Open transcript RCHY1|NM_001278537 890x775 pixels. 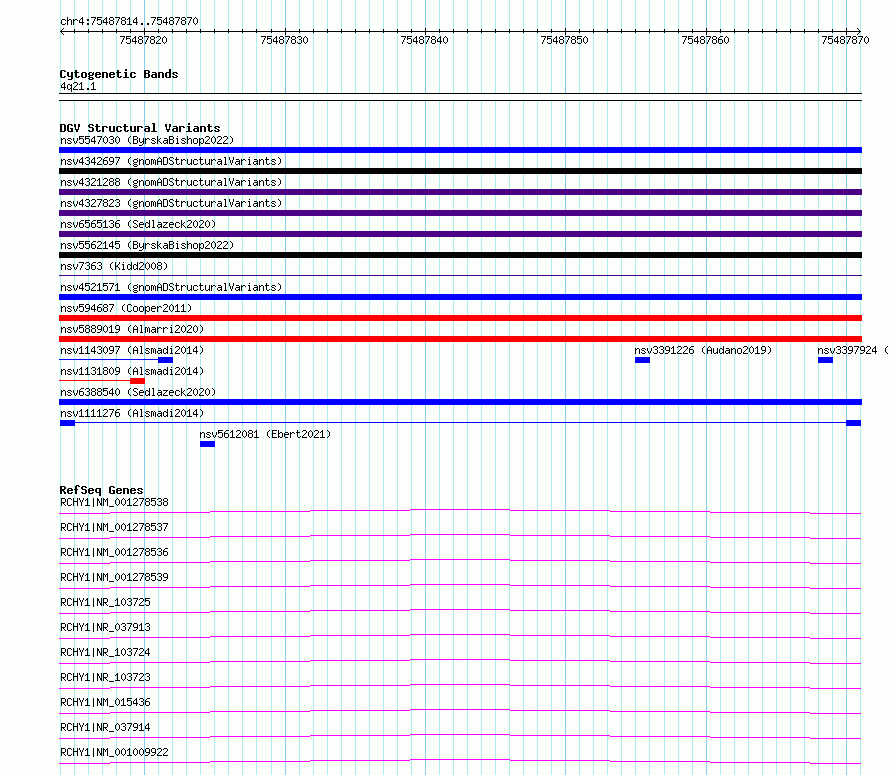(114, 527)
